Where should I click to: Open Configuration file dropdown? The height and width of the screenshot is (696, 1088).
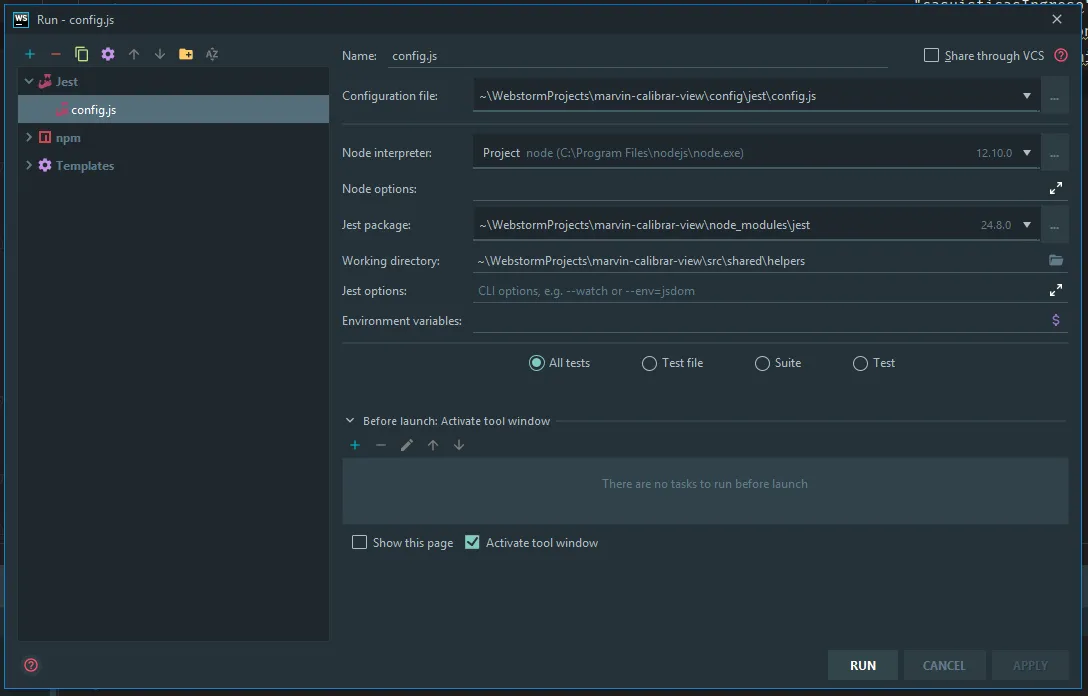(1027, 96)
